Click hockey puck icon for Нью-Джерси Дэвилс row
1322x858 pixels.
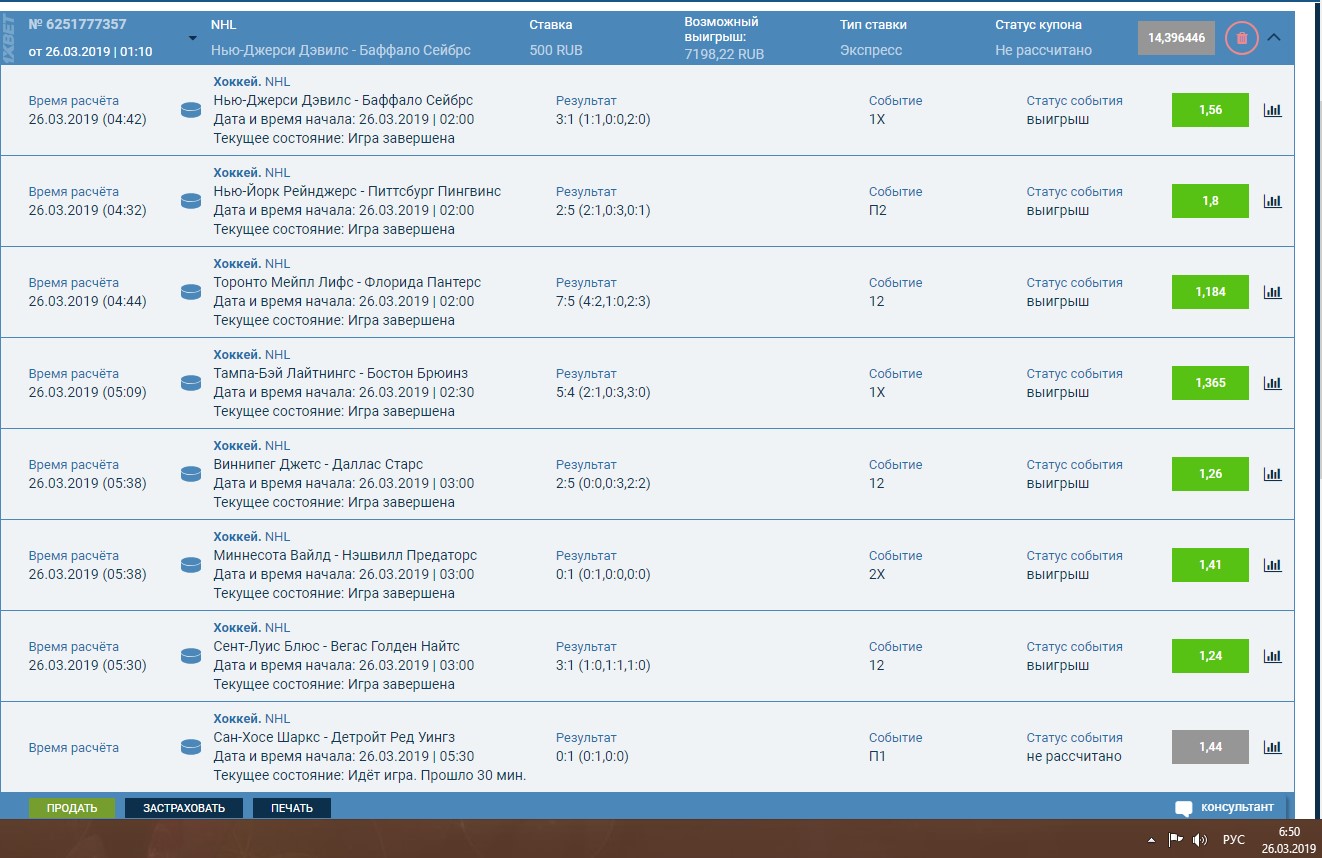click(191, 110)
